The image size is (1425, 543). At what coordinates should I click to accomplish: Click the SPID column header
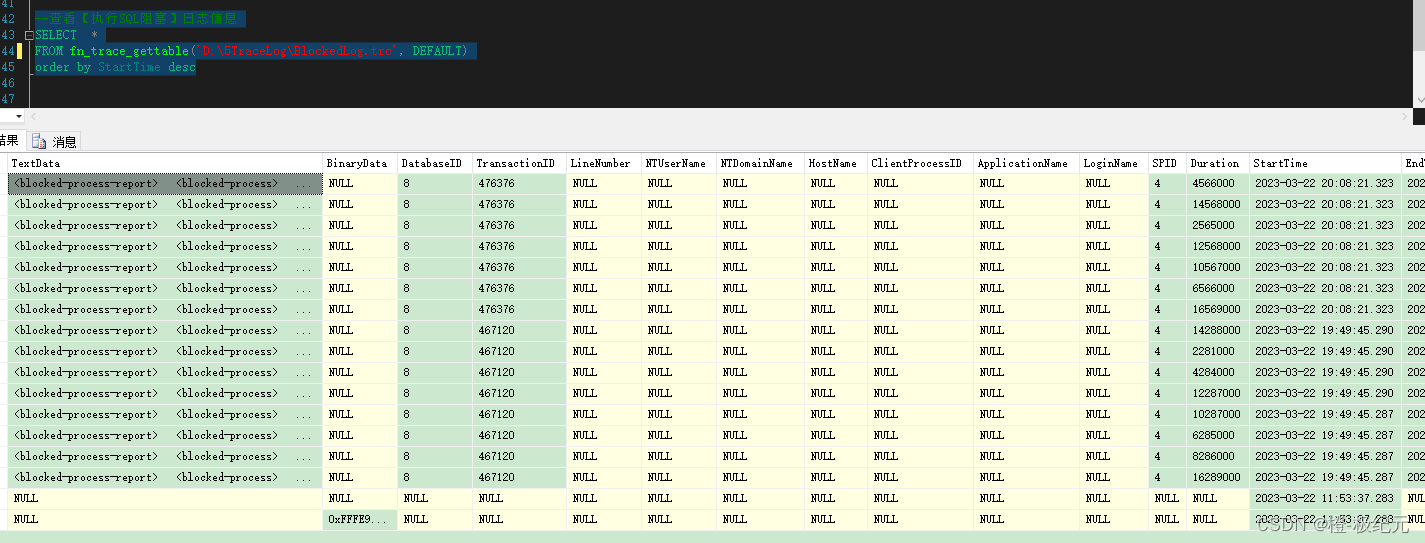[x=1165, y=163]
